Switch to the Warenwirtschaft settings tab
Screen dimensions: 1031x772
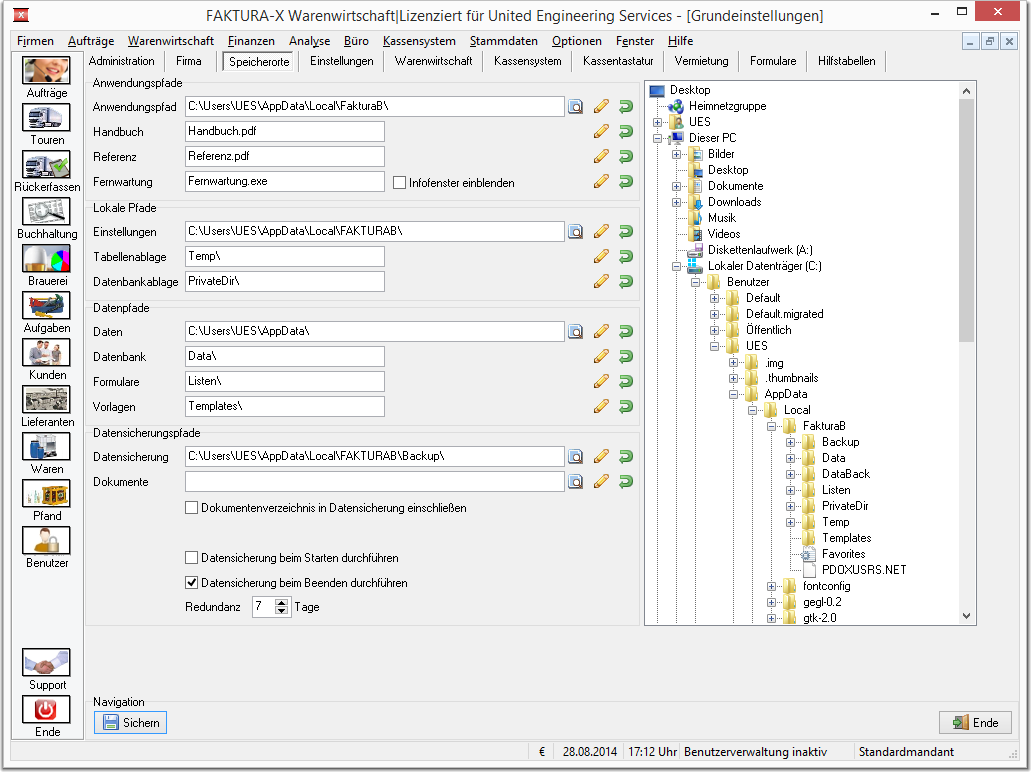pyautogui.click(x=433, y=61)
